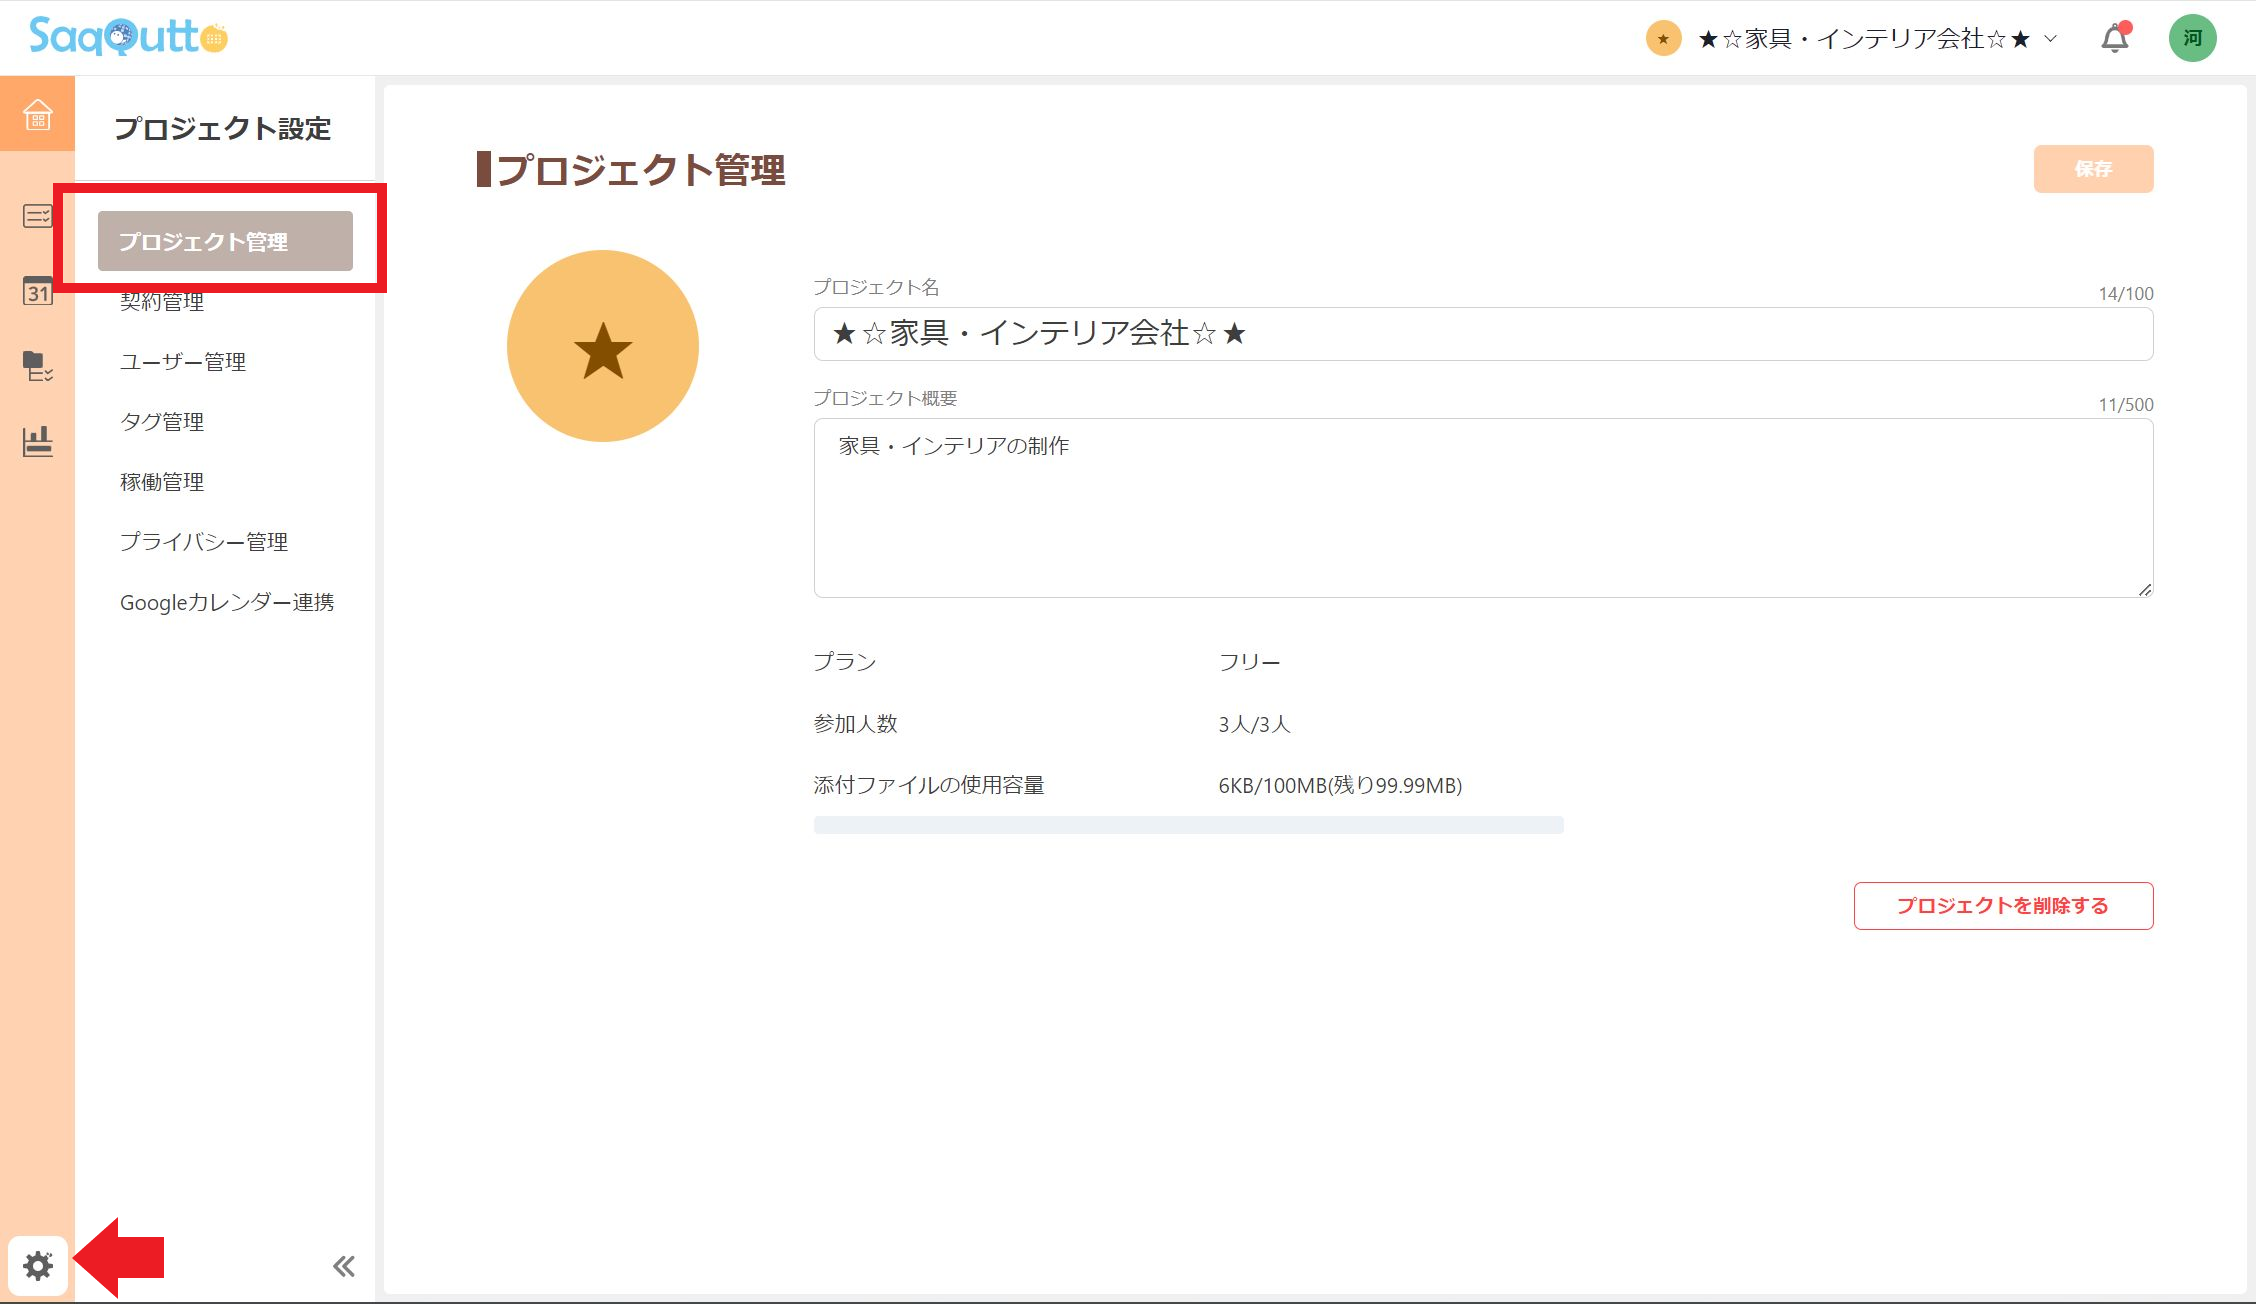Click the プロジェクト名 input field
This screenshot has width=2256, height=1304.
(x=1480, y=333)
